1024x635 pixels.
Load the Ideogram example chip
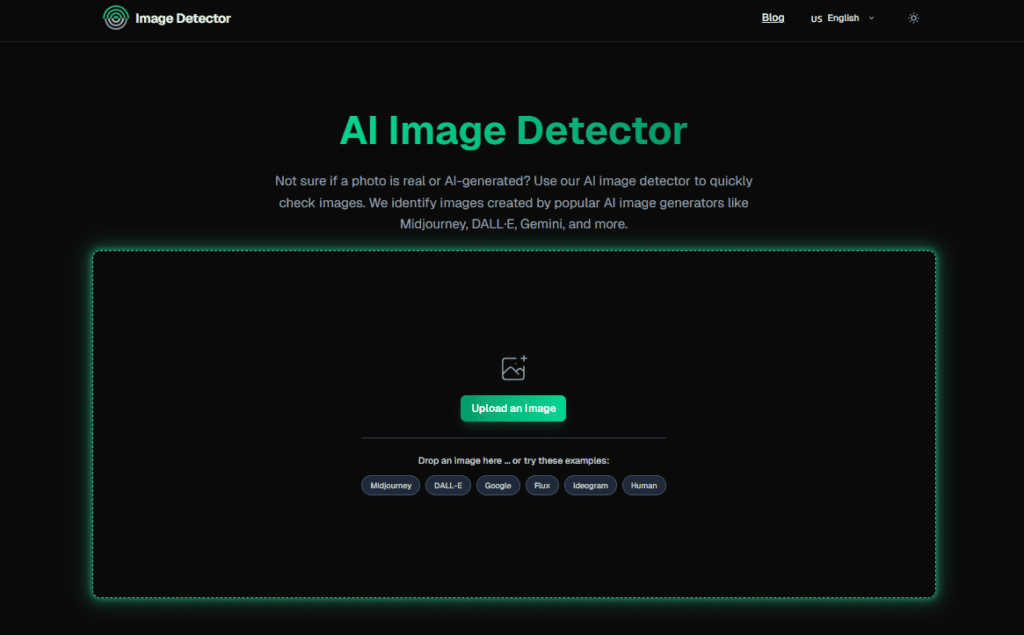590,485
